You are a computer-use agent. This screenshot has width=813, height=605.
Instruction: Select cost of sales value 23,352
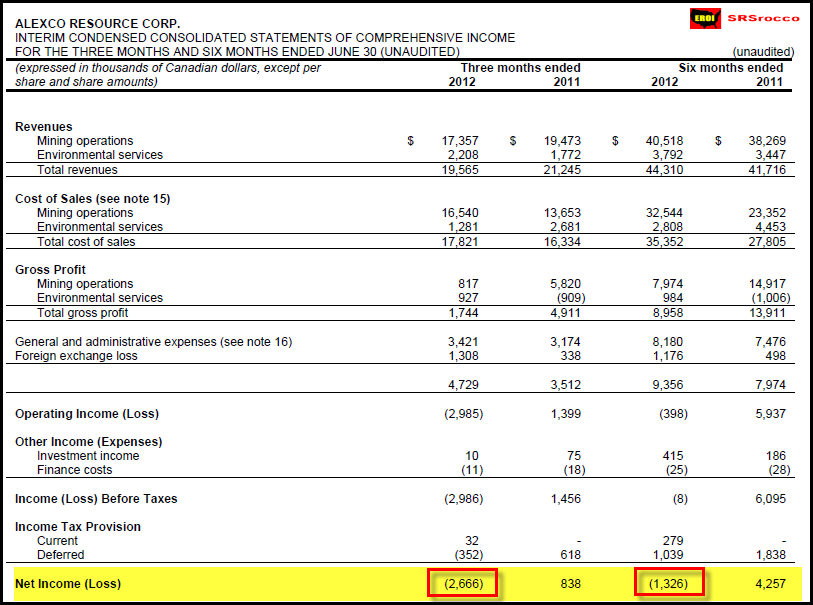click(767, 213)
